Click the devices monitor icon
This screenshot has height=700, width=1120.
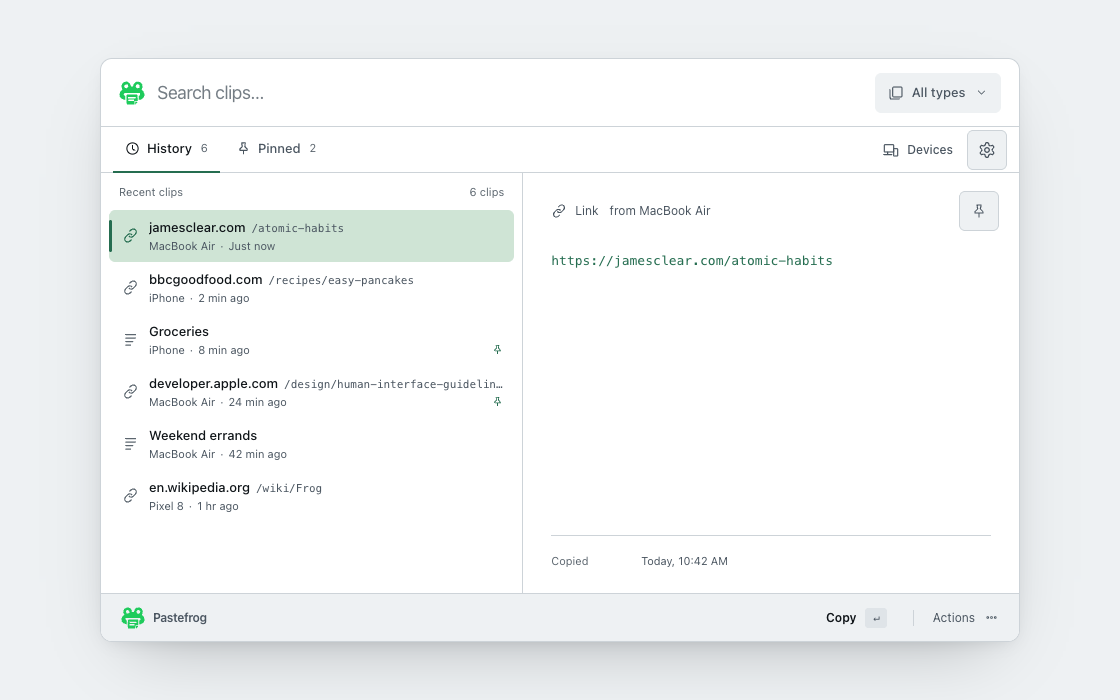coord(891,150)
